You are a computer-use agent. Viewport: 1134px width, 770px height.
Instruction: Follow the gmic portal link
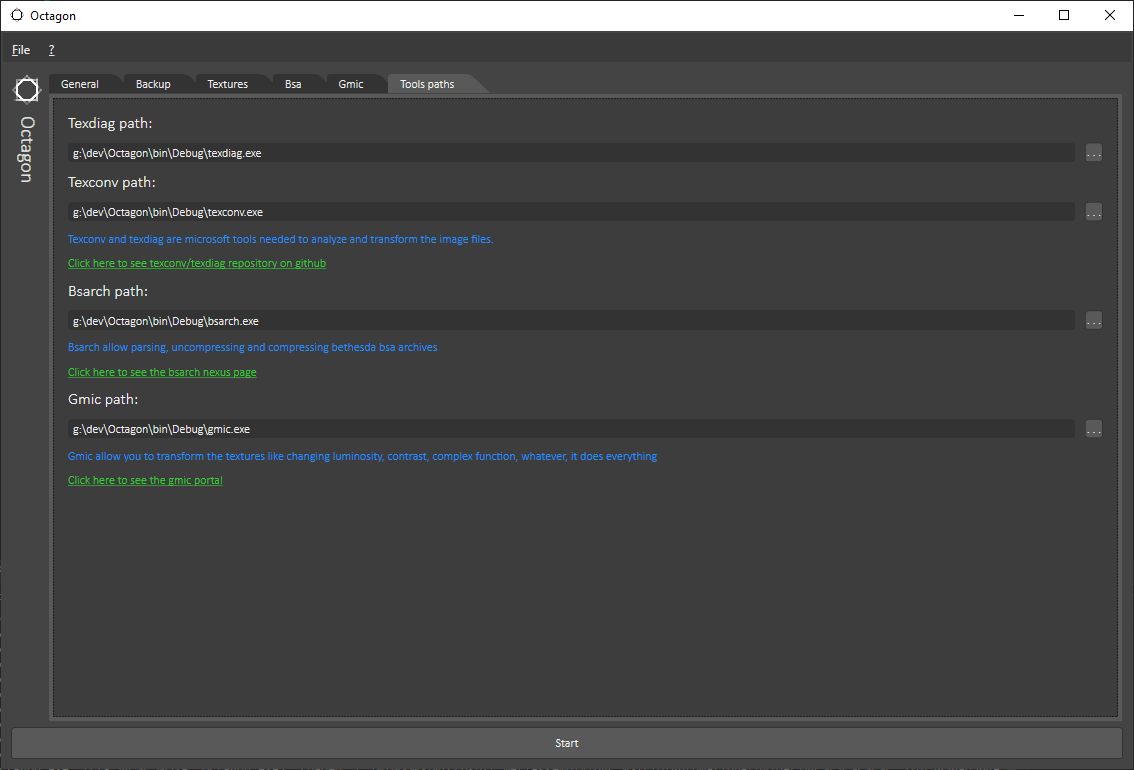tap(145, 480)
